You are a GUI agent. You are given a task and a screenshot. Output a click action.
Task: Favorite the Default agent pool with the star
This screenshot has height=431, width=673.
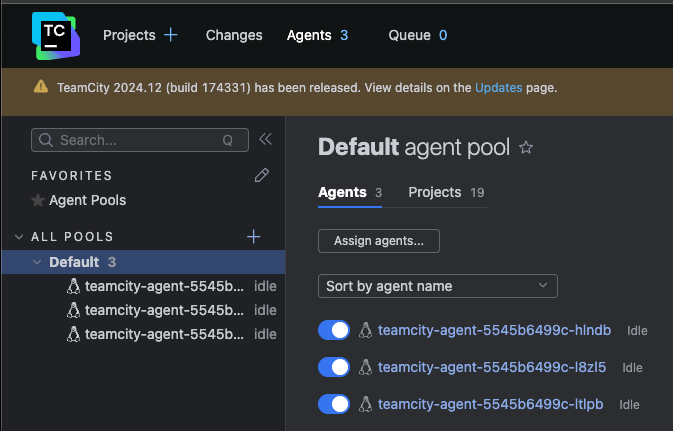pos(526,148)
